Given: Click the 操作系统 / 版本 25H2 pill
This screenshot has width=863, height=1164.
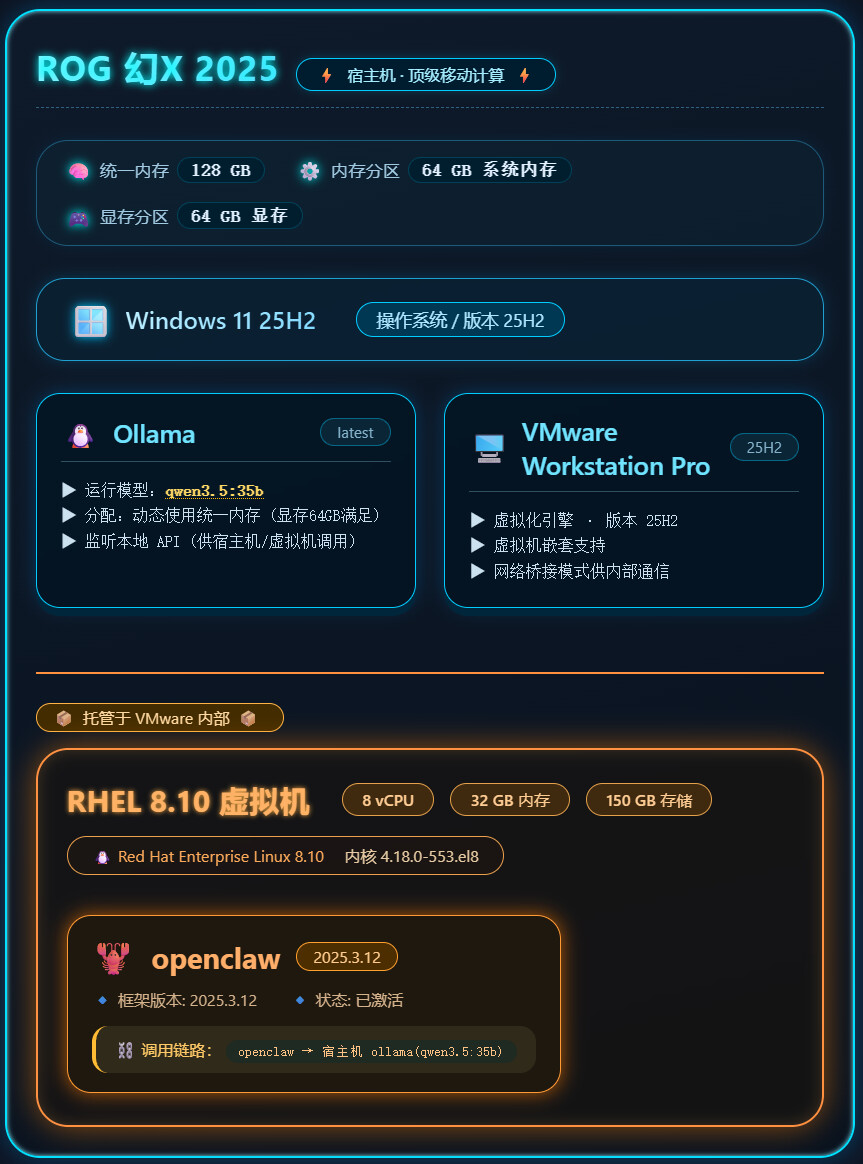Looking at the screenshot, I should 460,320.
